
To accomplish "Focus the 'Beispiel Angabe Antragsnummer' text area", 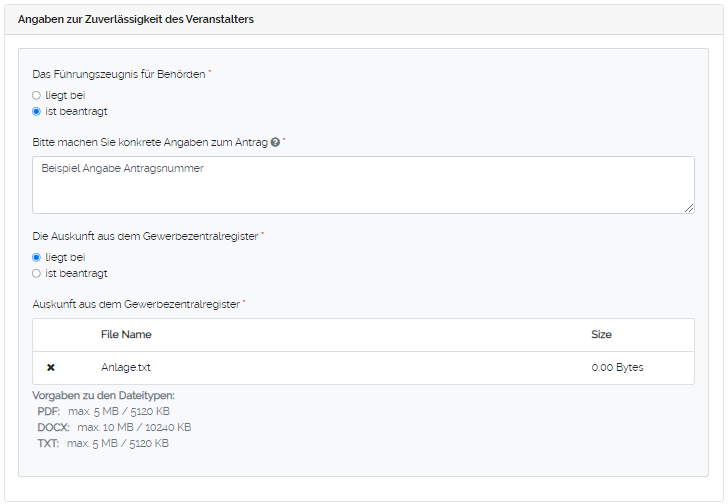I will [363, 185].
